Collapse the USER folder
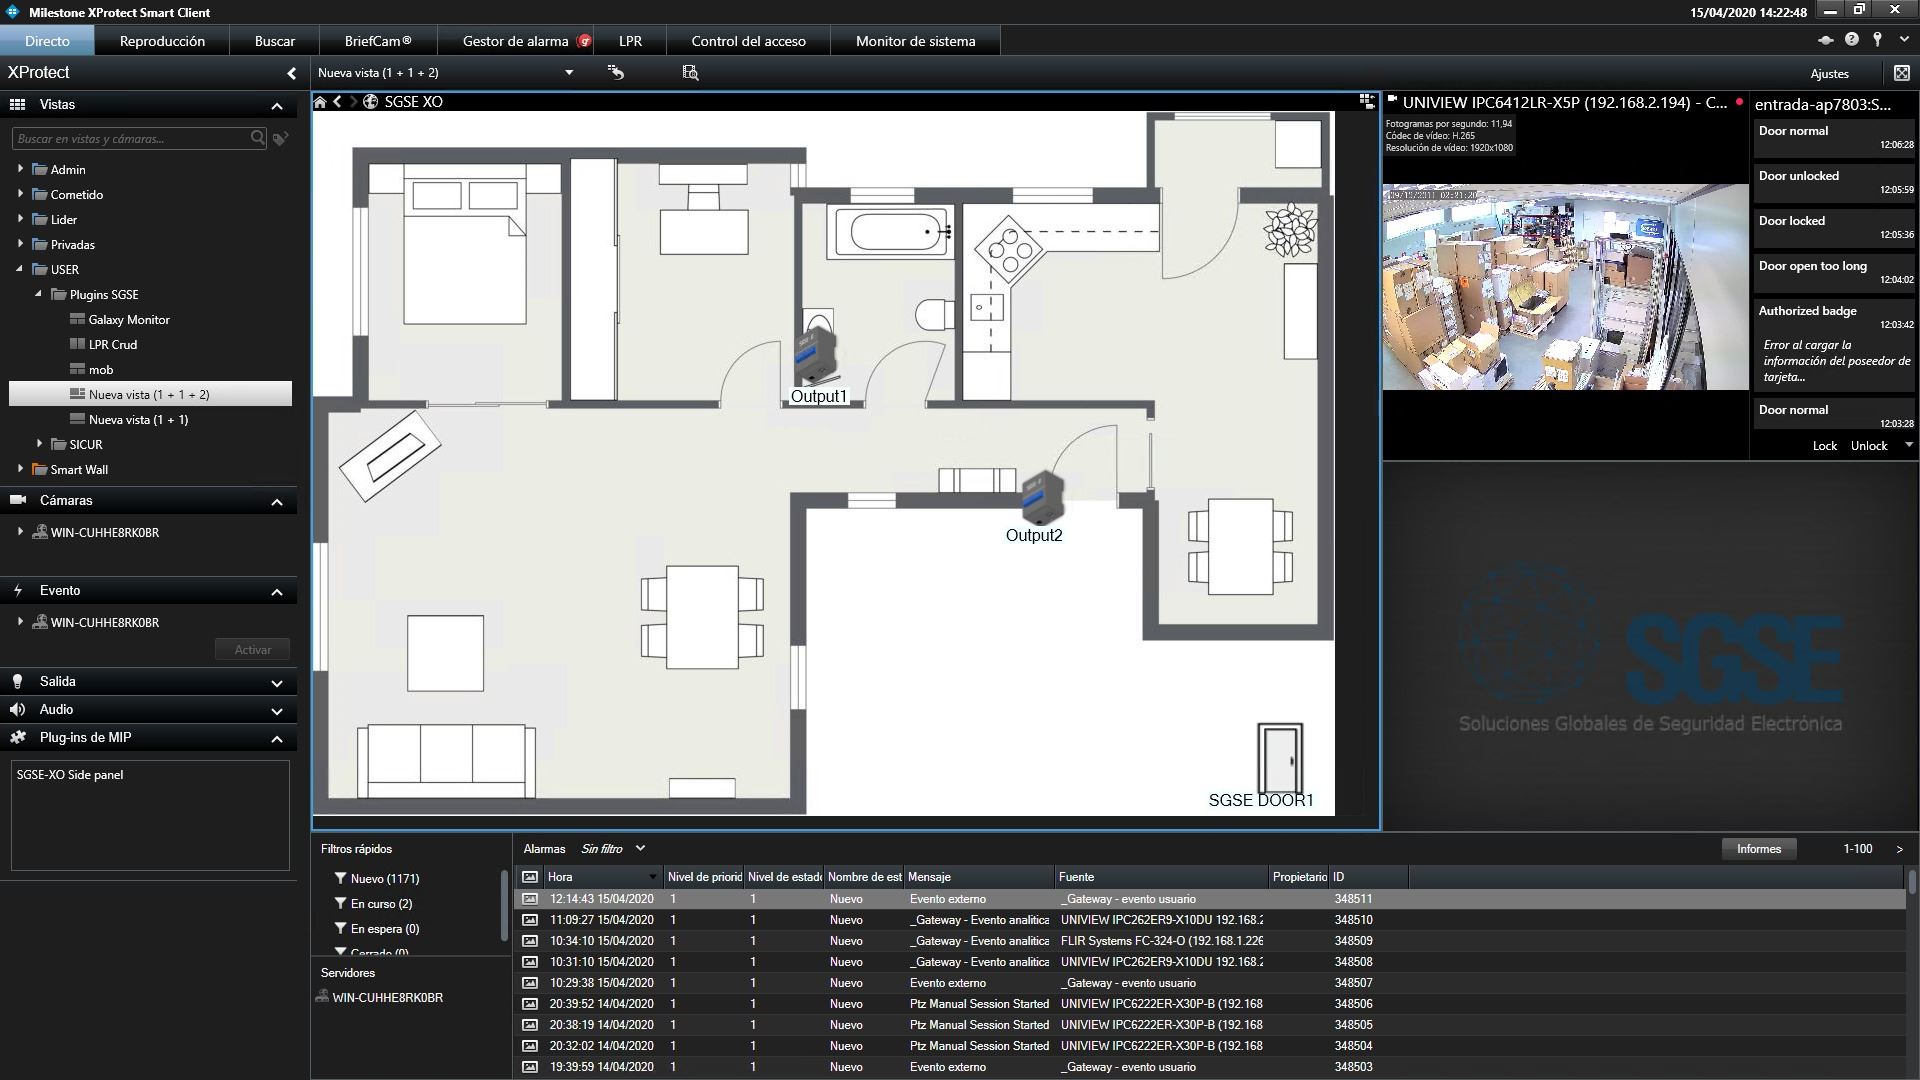Screen dimensions: 1920x1080 (x=20, y=269)
